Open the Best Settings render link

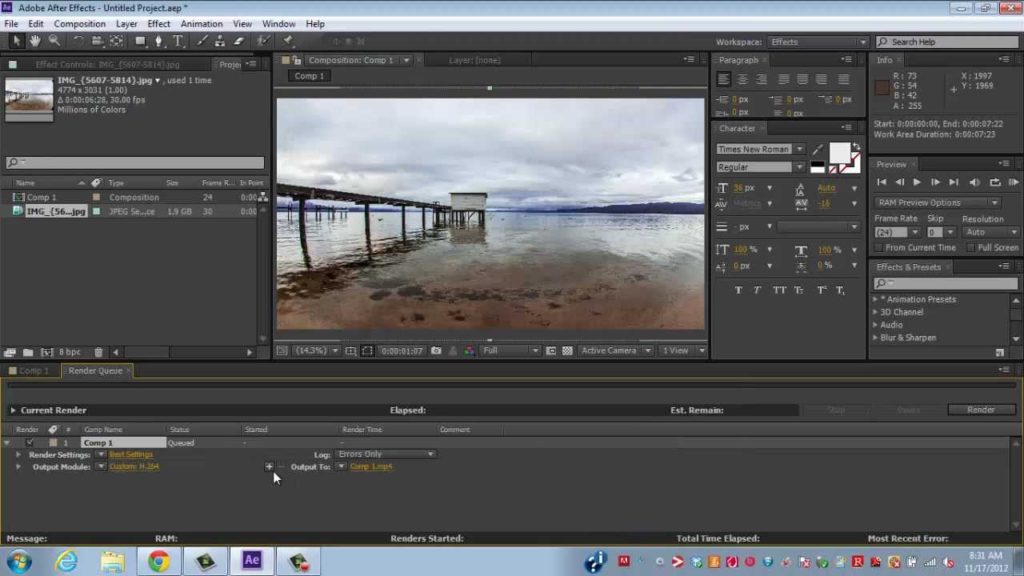pos(131,454)
